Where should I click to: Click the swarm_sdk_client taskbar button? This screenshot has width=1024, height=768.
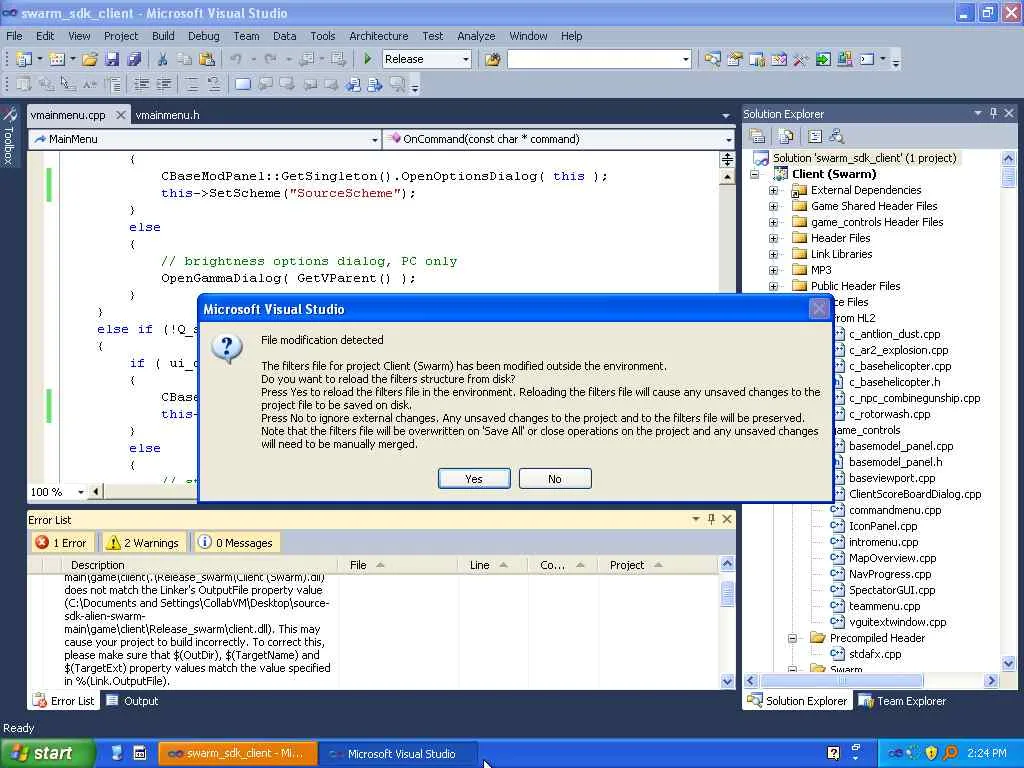[x=238, y=754]
